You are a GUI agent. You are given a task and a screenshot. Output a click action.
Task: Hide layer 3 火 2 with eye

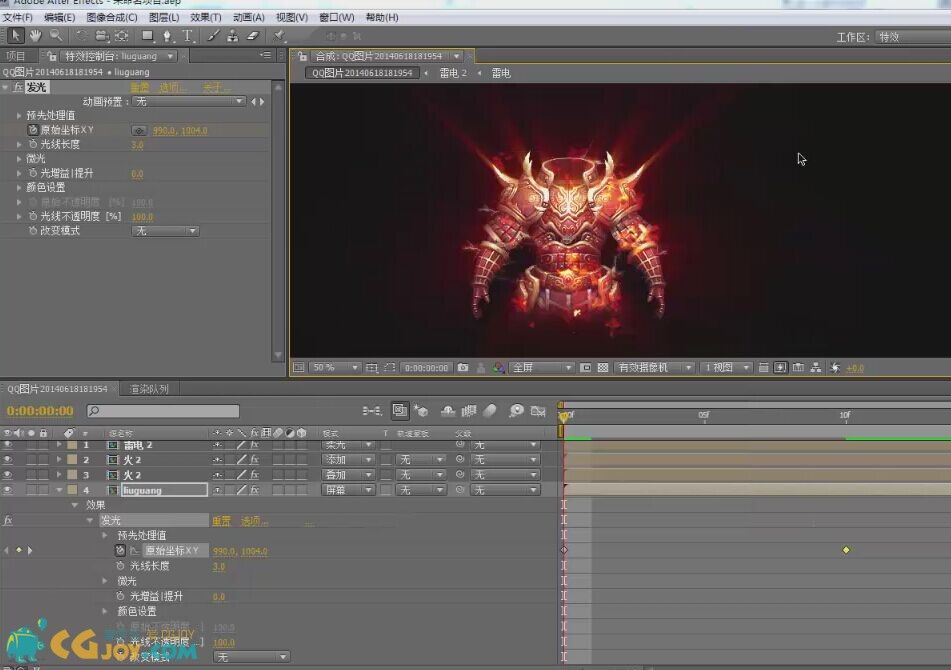pos(7,475)
